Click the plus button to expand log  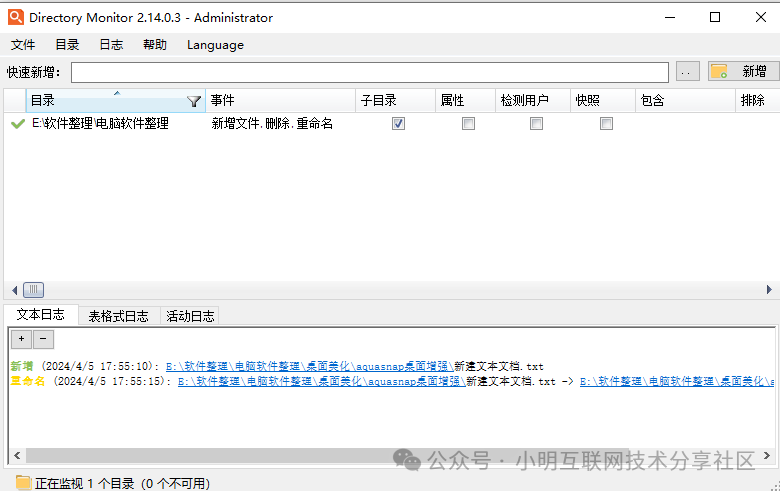pos(22,339)
